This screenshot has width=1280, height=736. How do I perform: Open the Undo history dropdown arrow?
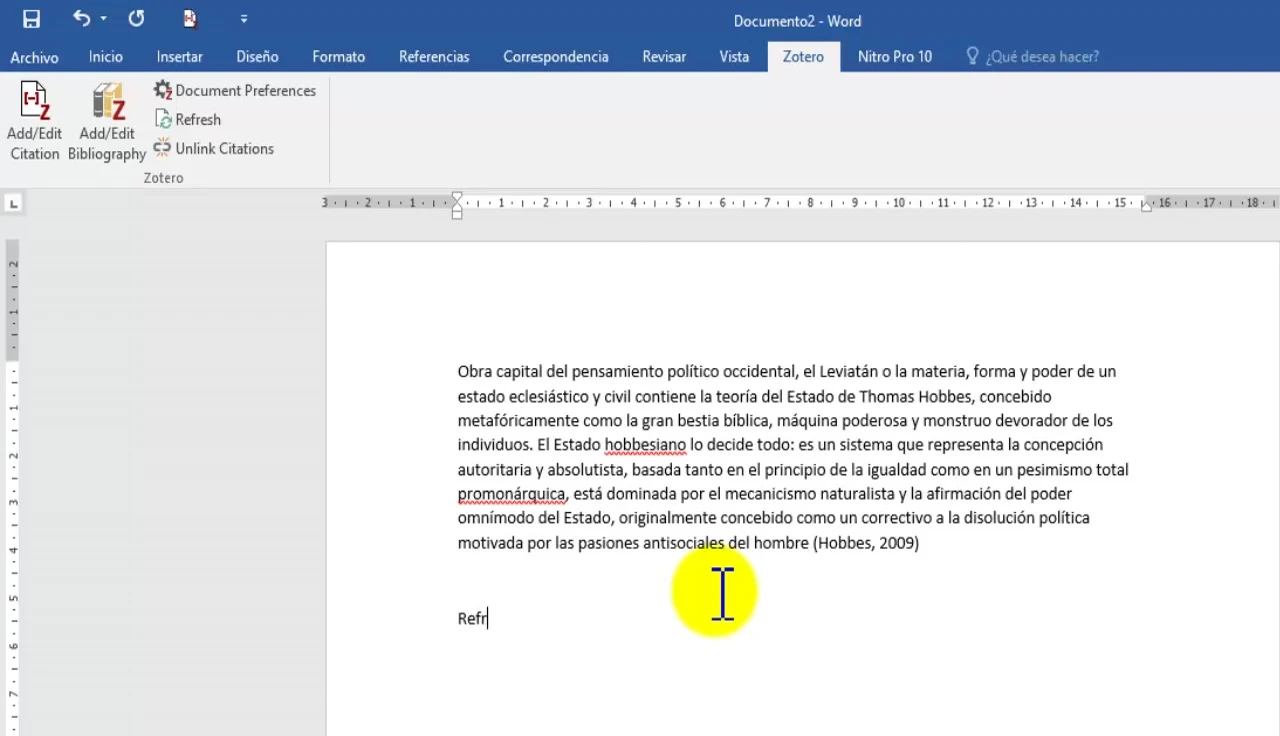(103, 19)
